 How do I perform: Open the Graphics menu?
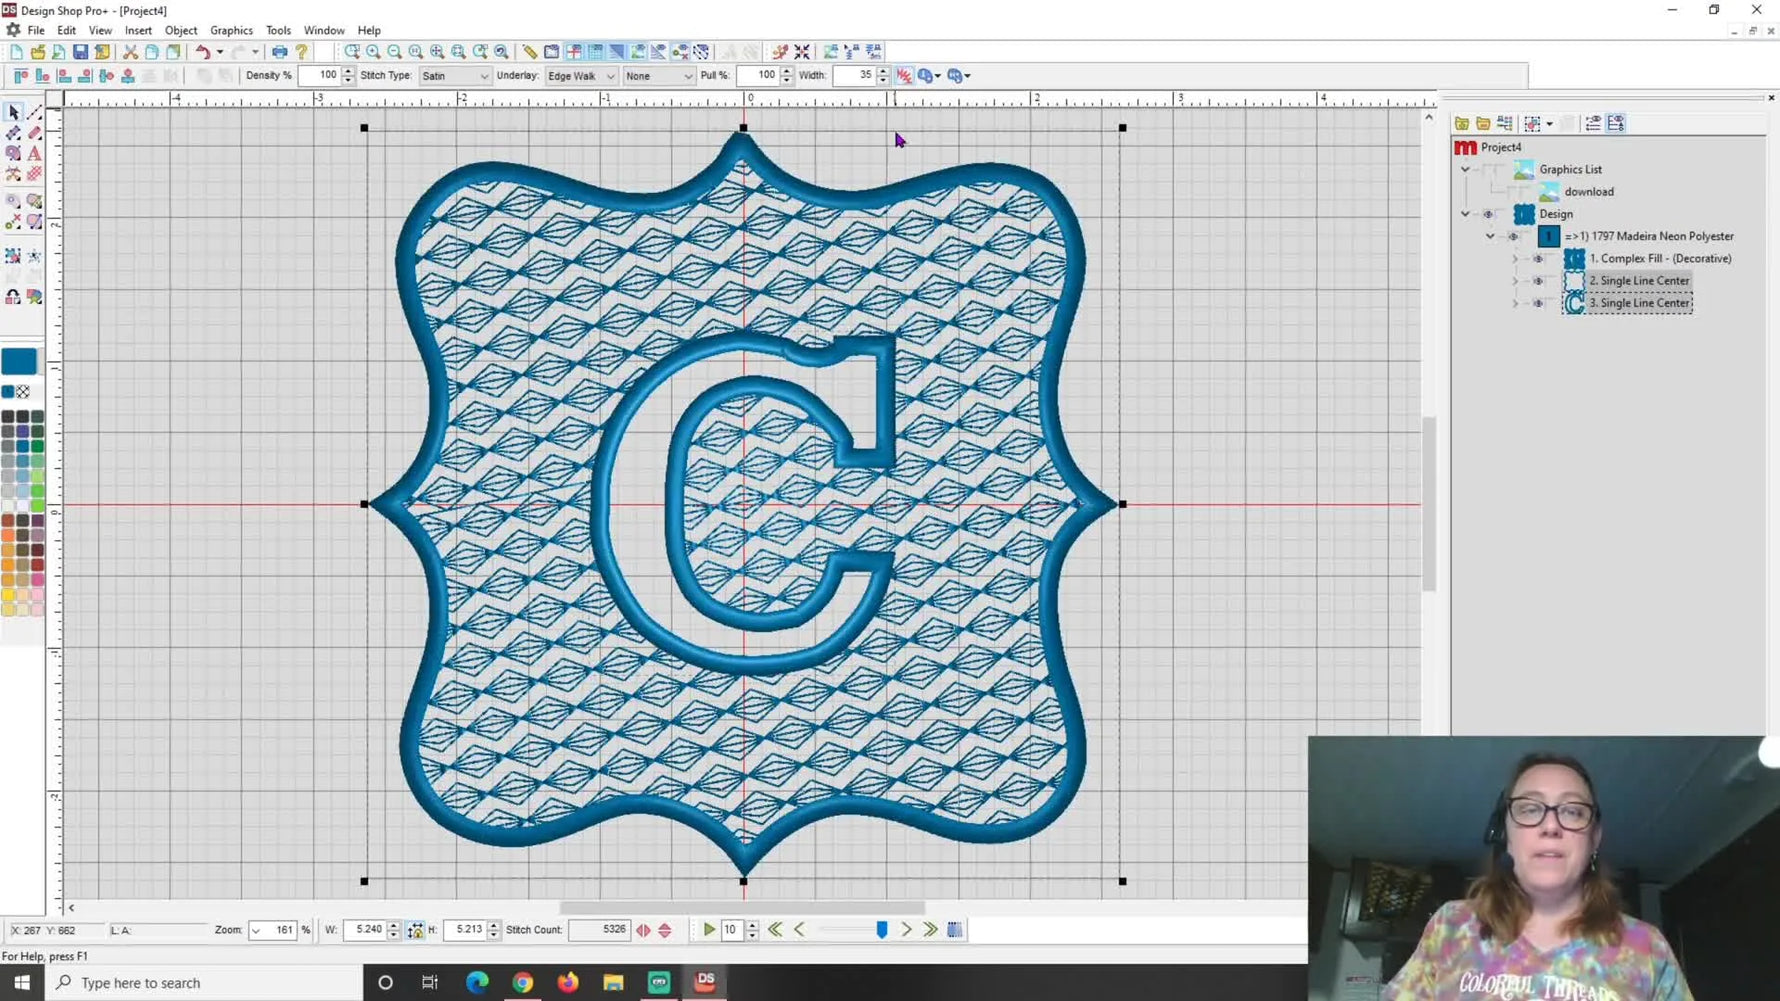click(x=231, y=31)
